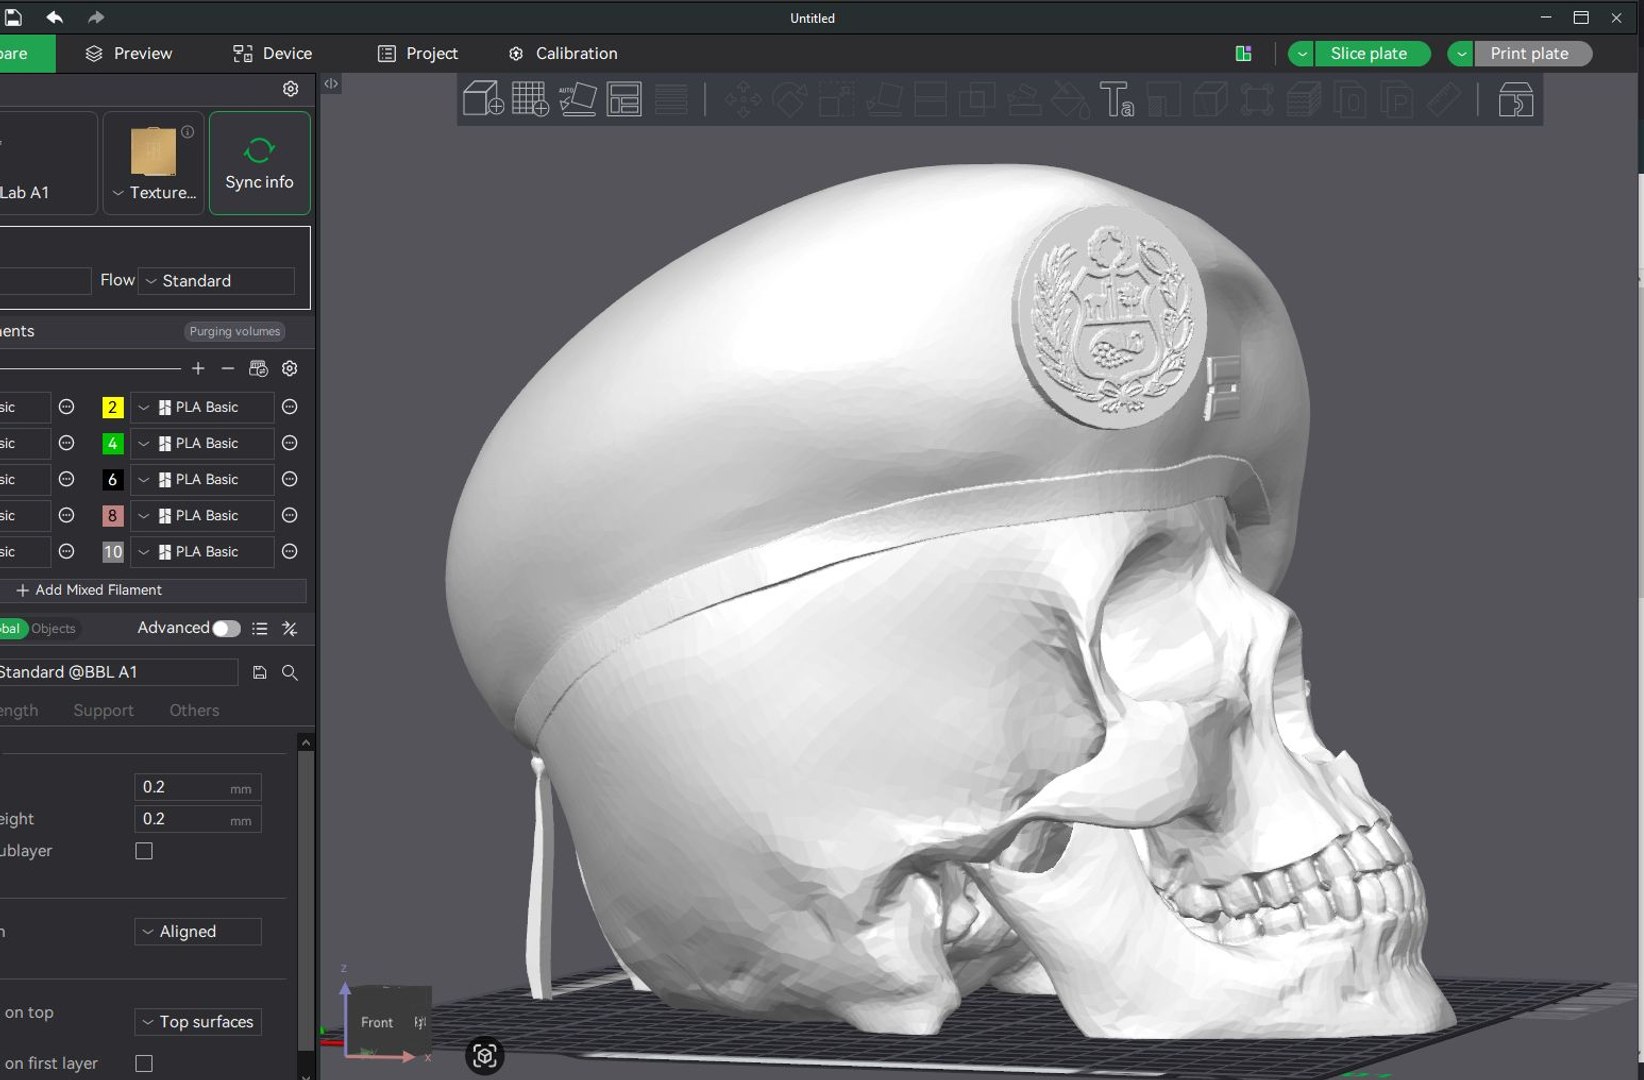
Task: Open the Calibration tab
Action: point(563,53)
